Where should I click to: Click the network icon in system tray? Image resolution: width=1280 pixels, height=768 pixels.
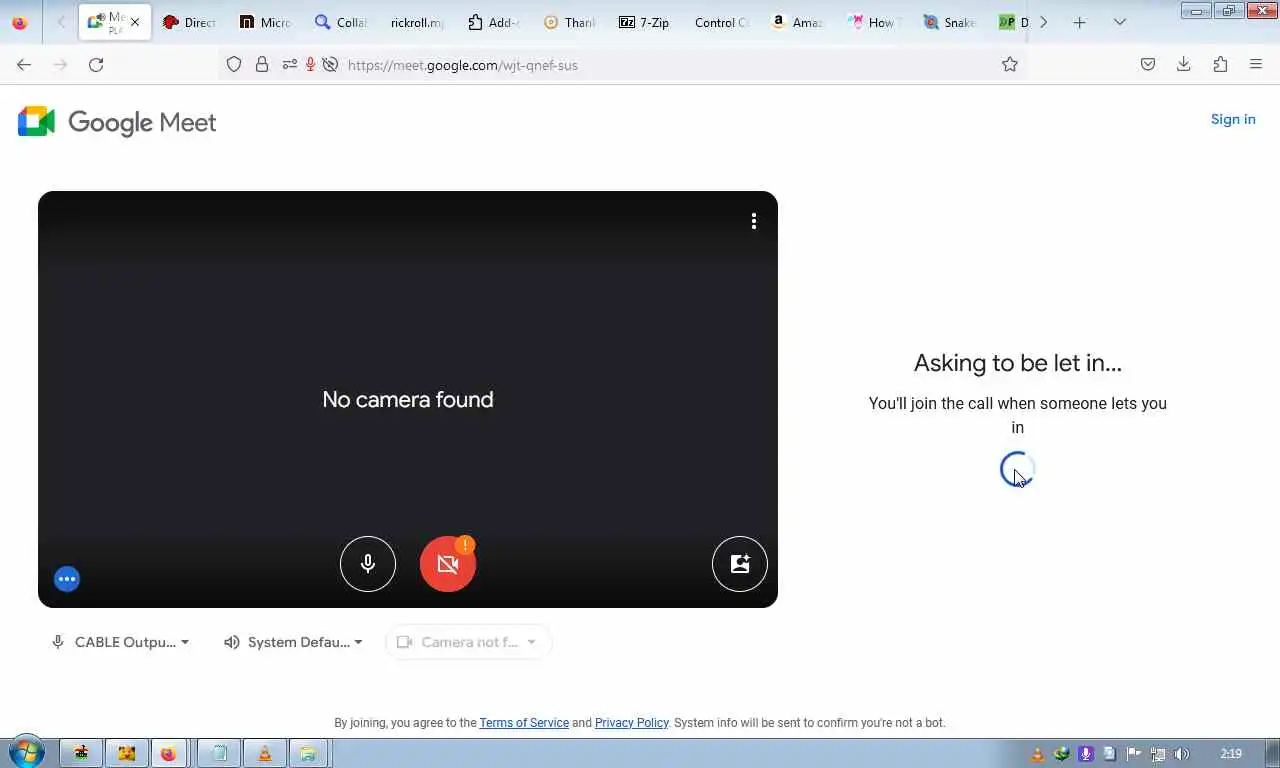tap(1158, 754)
